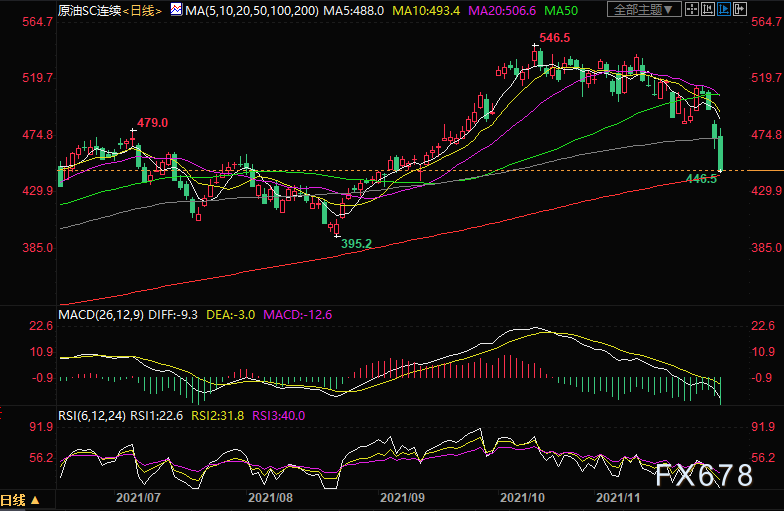Viewport: 784px width, 511px height.
Task: Click the MACD:-12.6 value
Action: [x=298, y=315]
